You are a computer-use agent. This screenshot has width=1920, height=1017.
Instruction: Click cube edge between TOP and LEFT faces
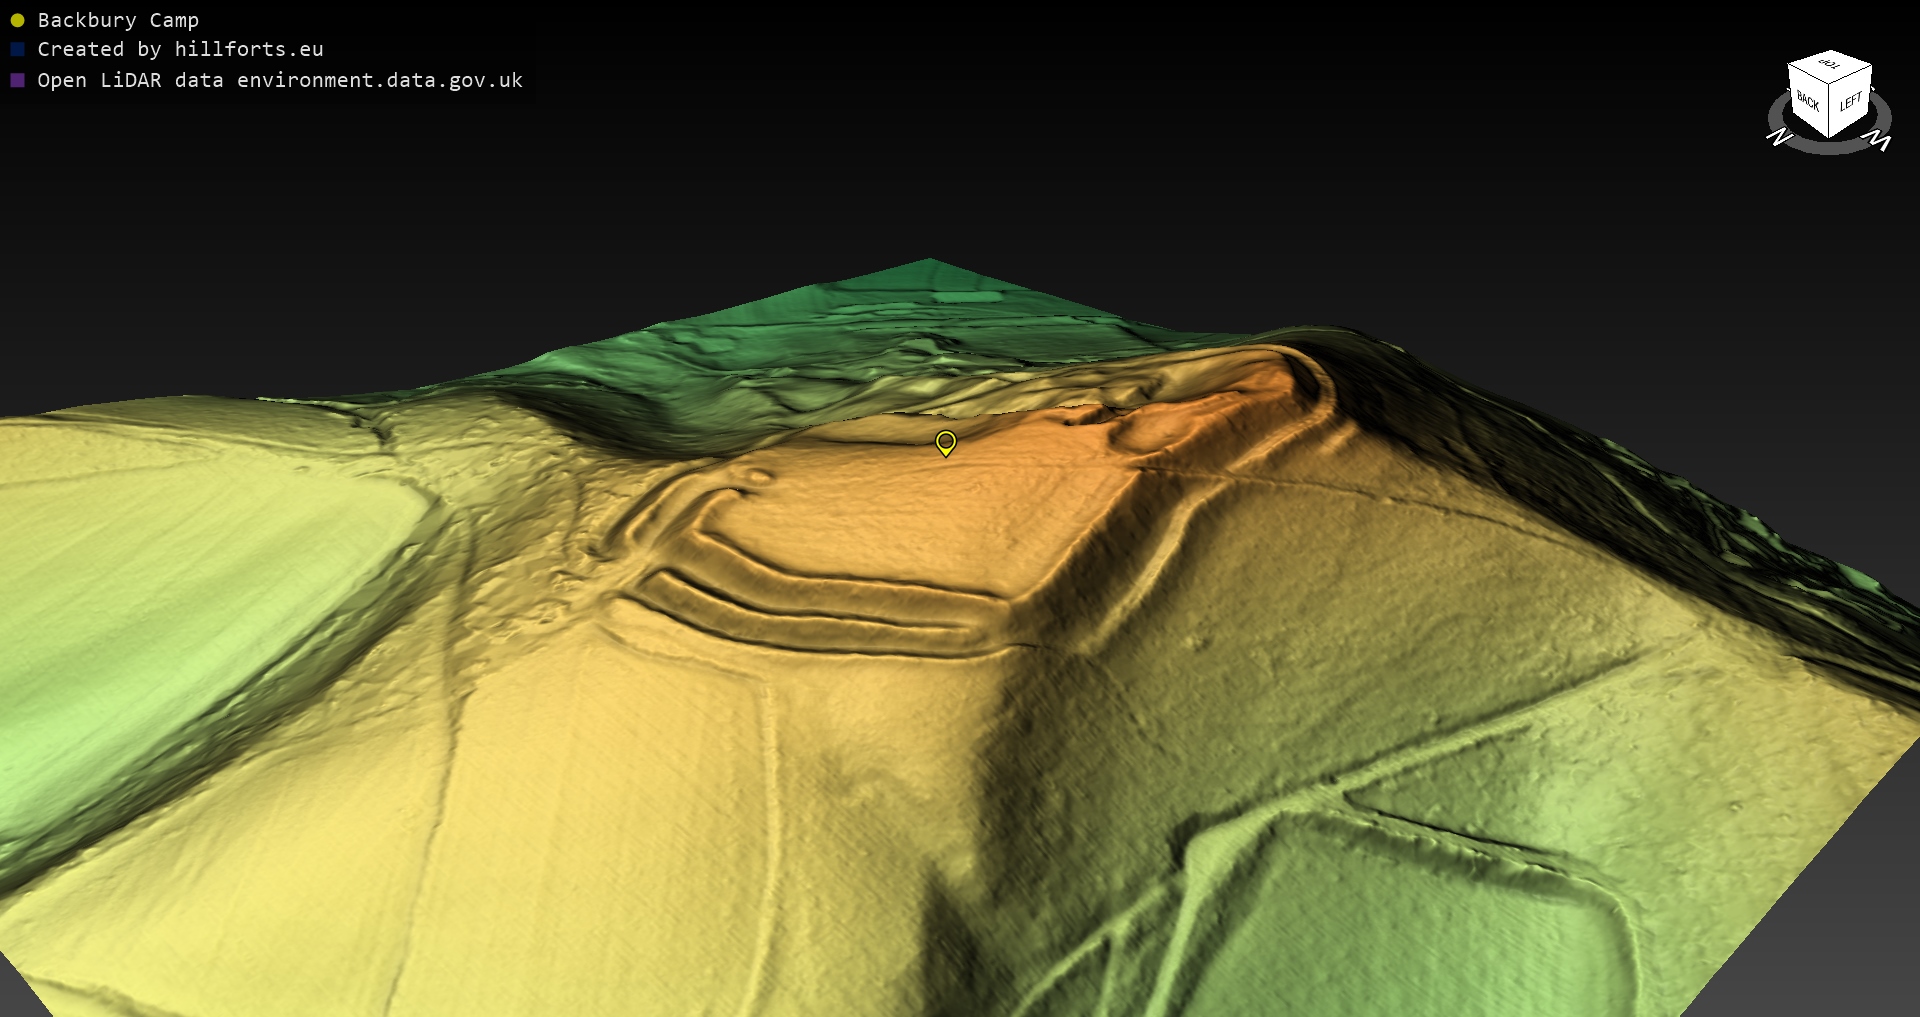click(1851, 75)
